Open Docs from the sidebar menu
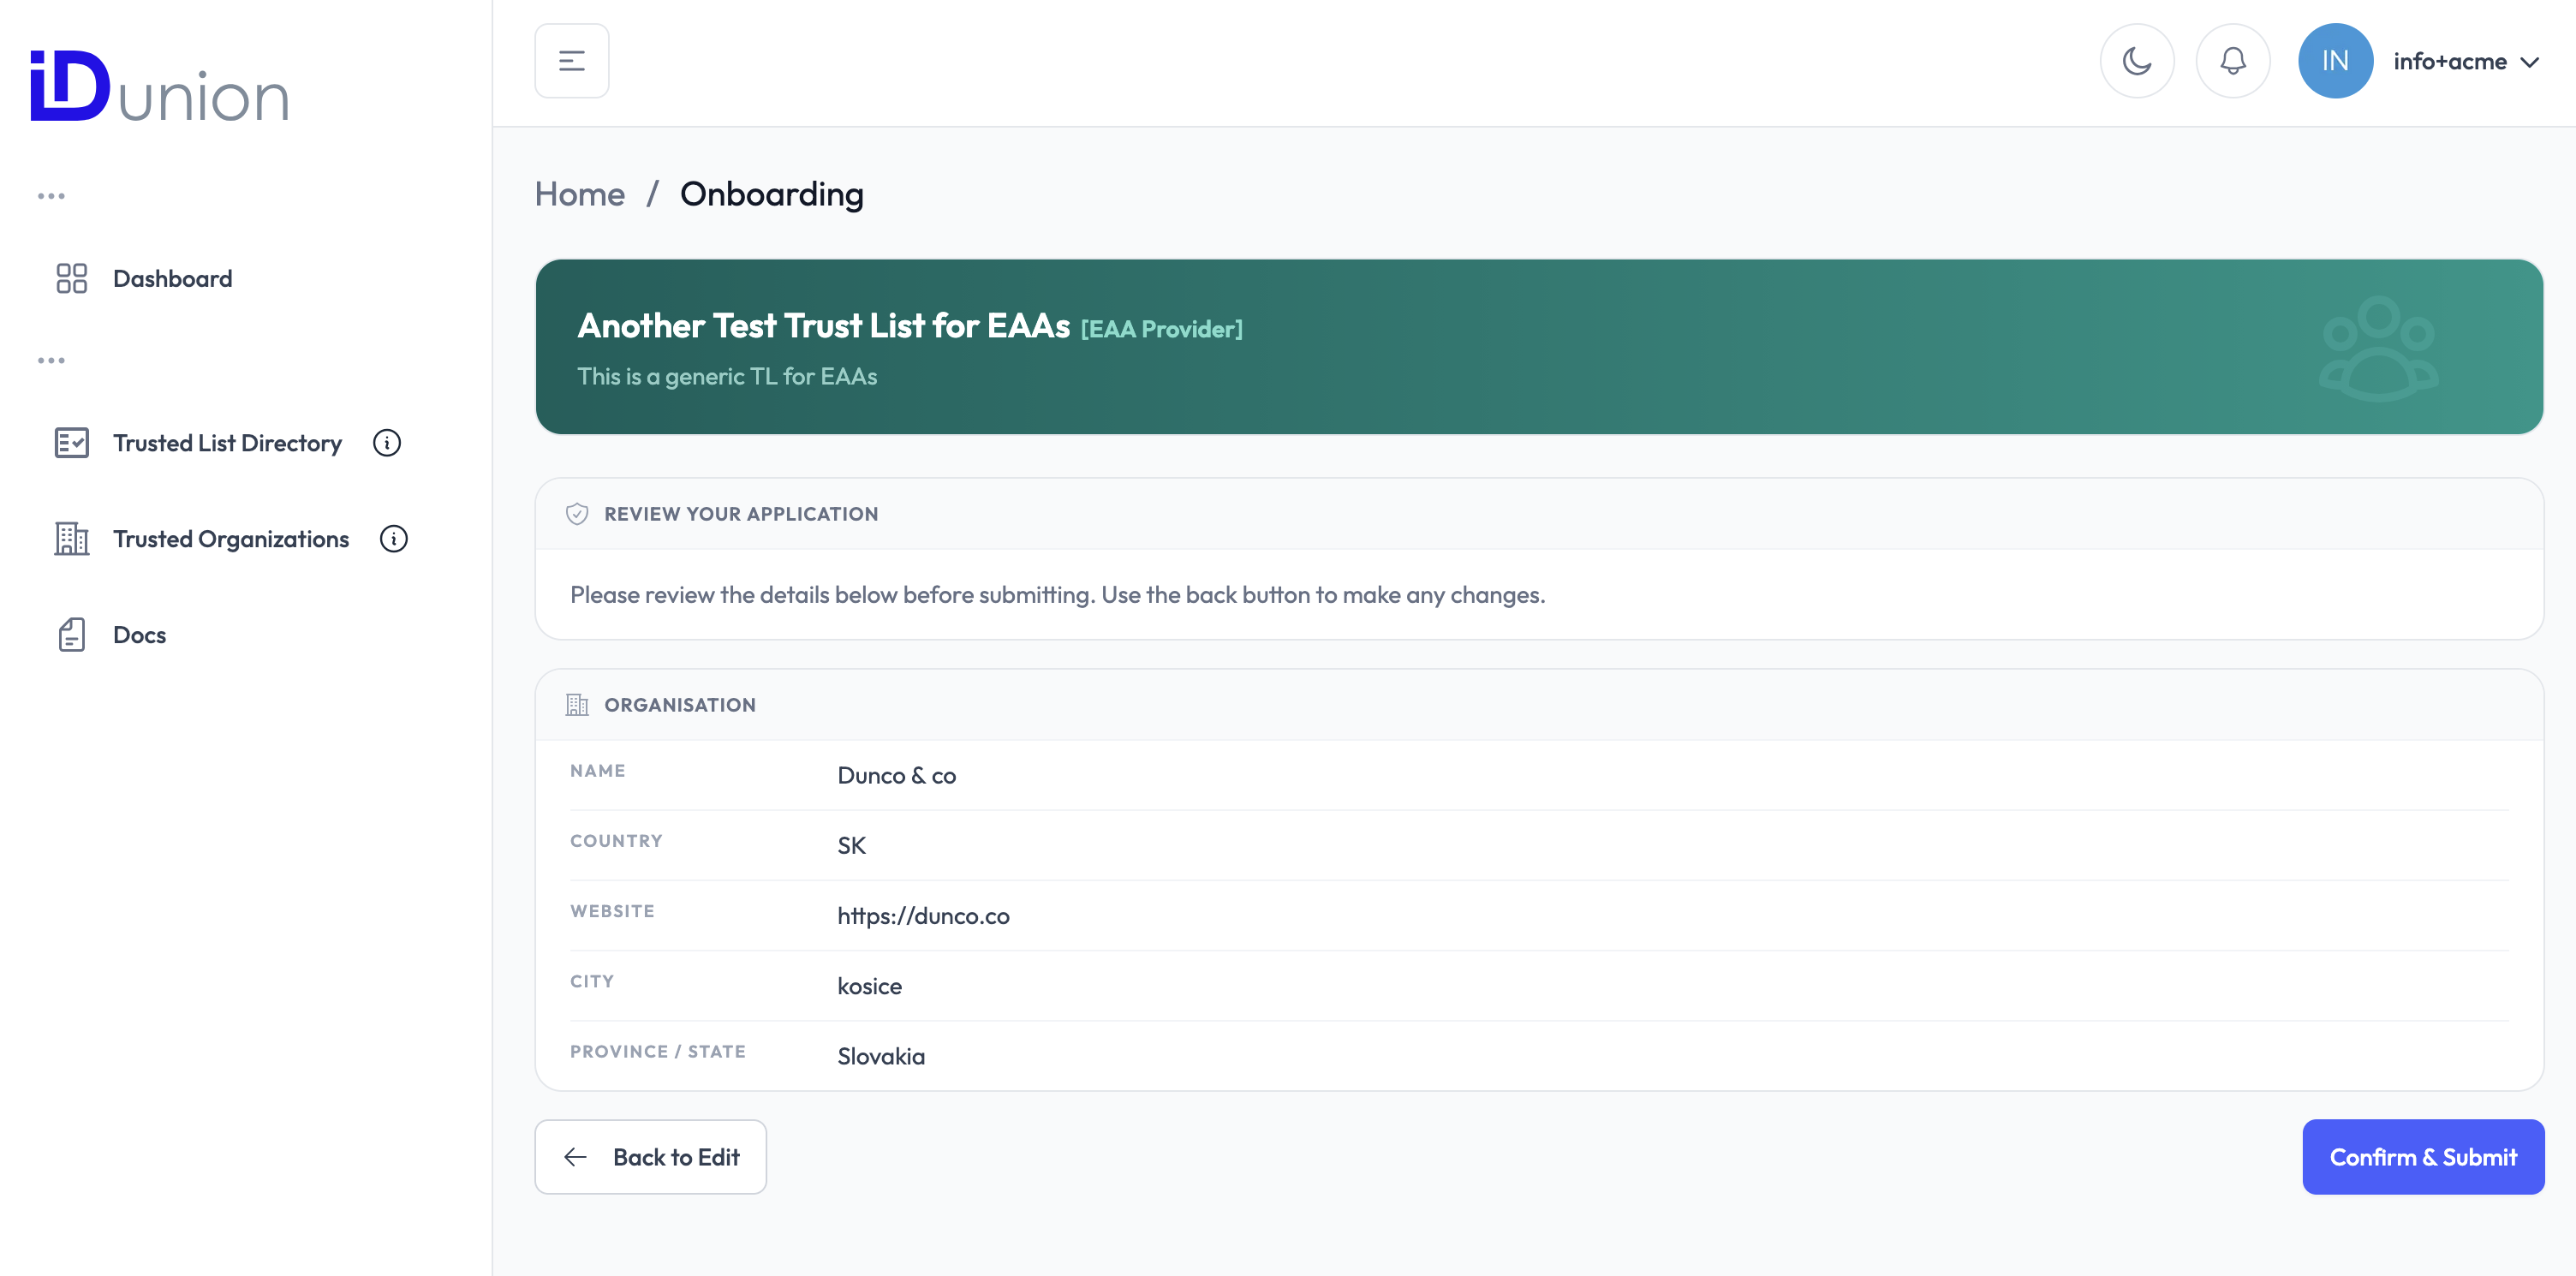 point(139,634)
